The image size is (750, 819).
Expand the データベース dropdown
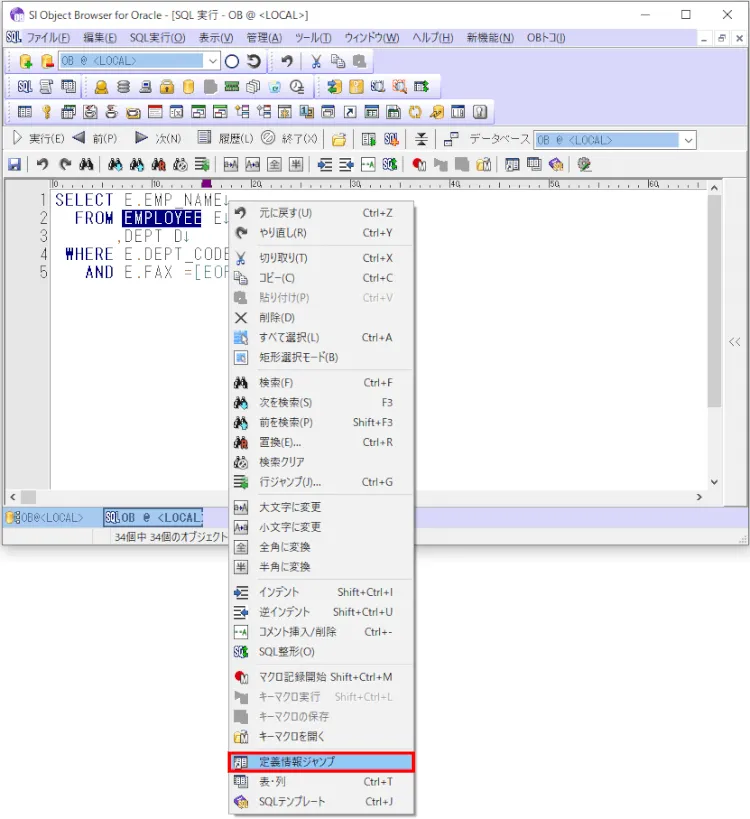click(x=689, y=140)
